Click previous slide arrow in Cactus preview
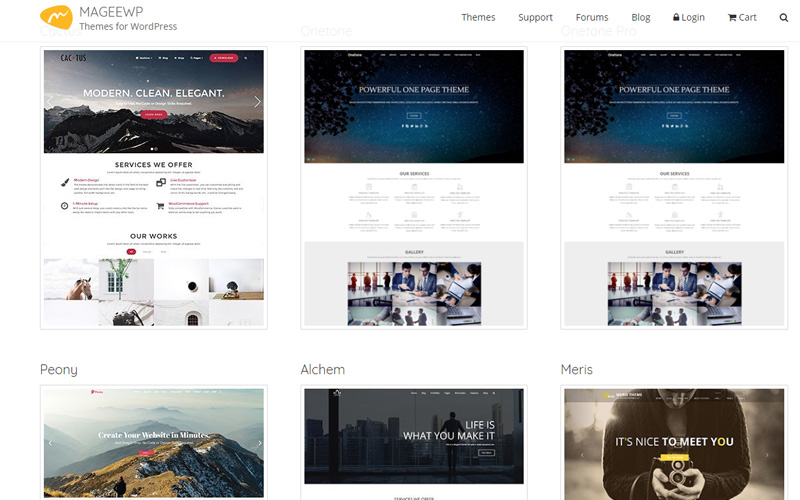The height and width of the screenshot is (500, 800). pyautogui.click(x=50, y=102)
